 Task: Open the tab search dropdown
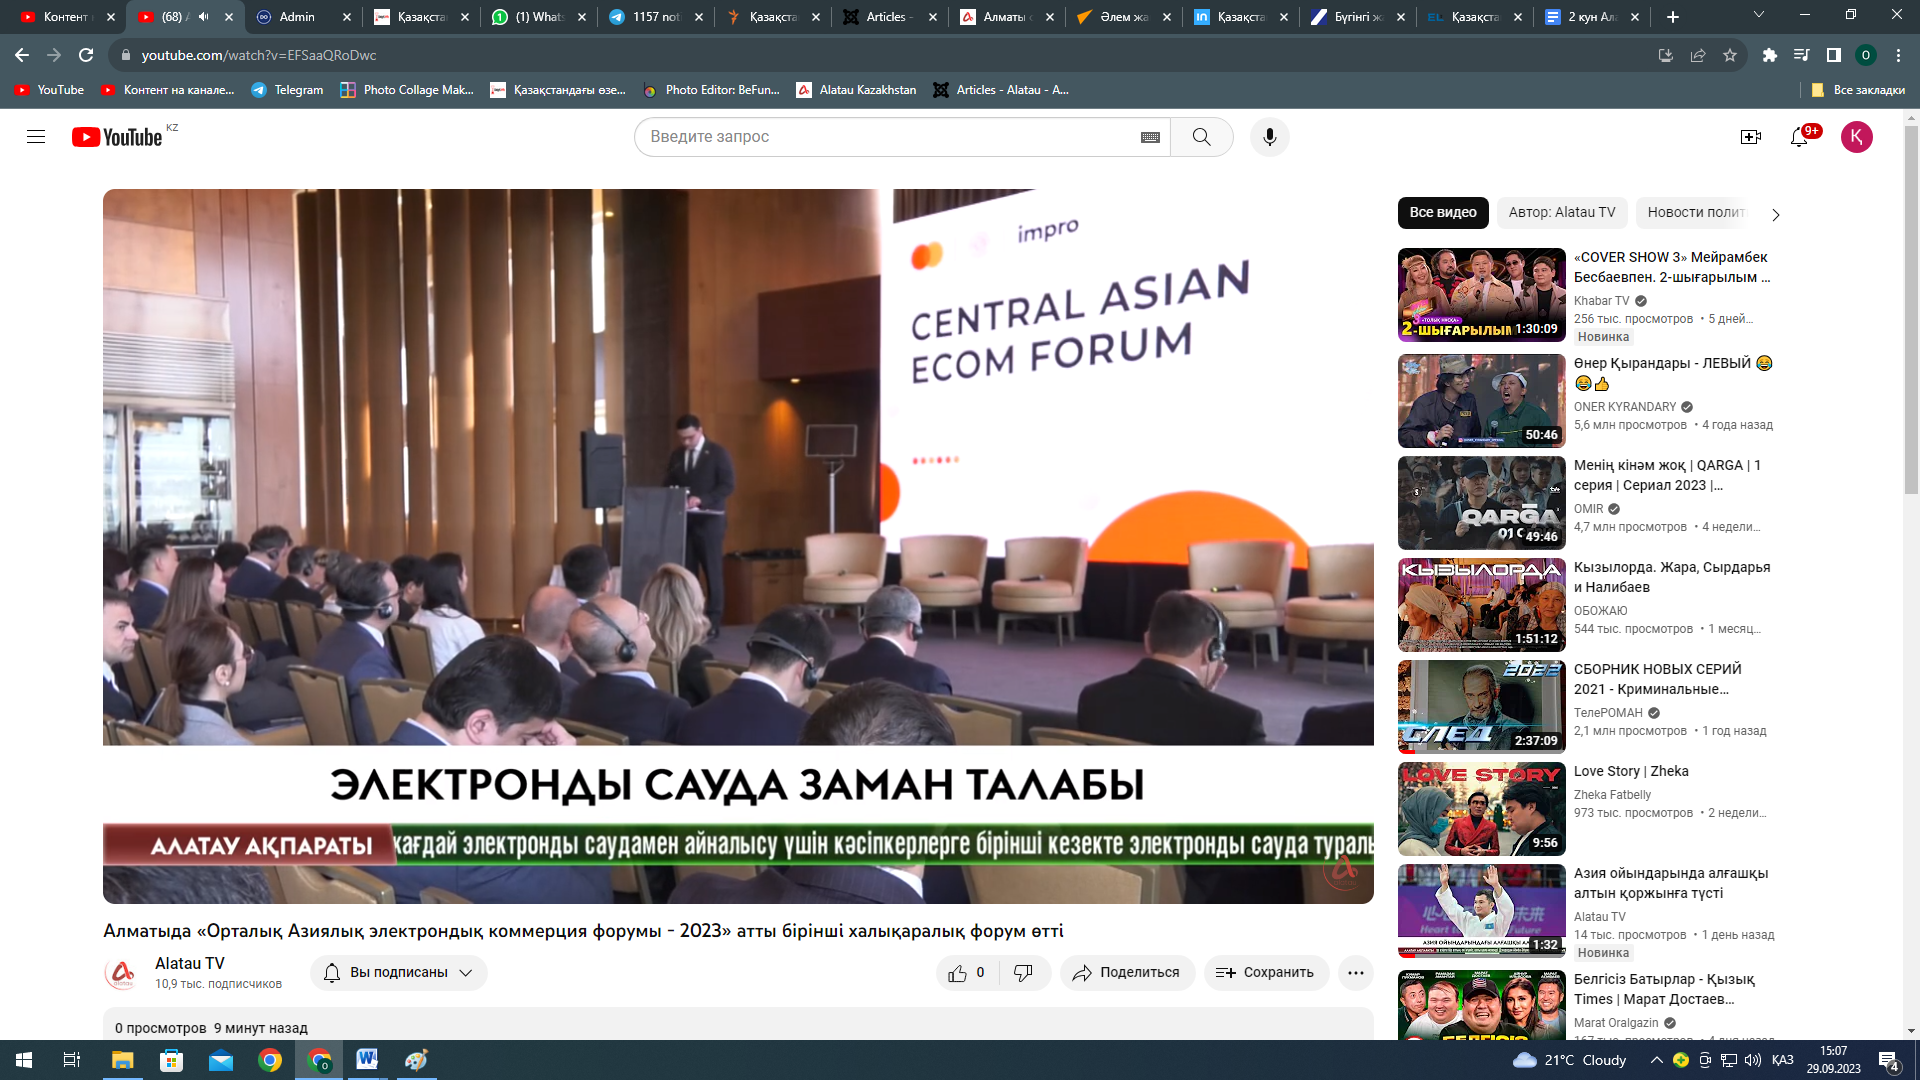coord(1758,15)
